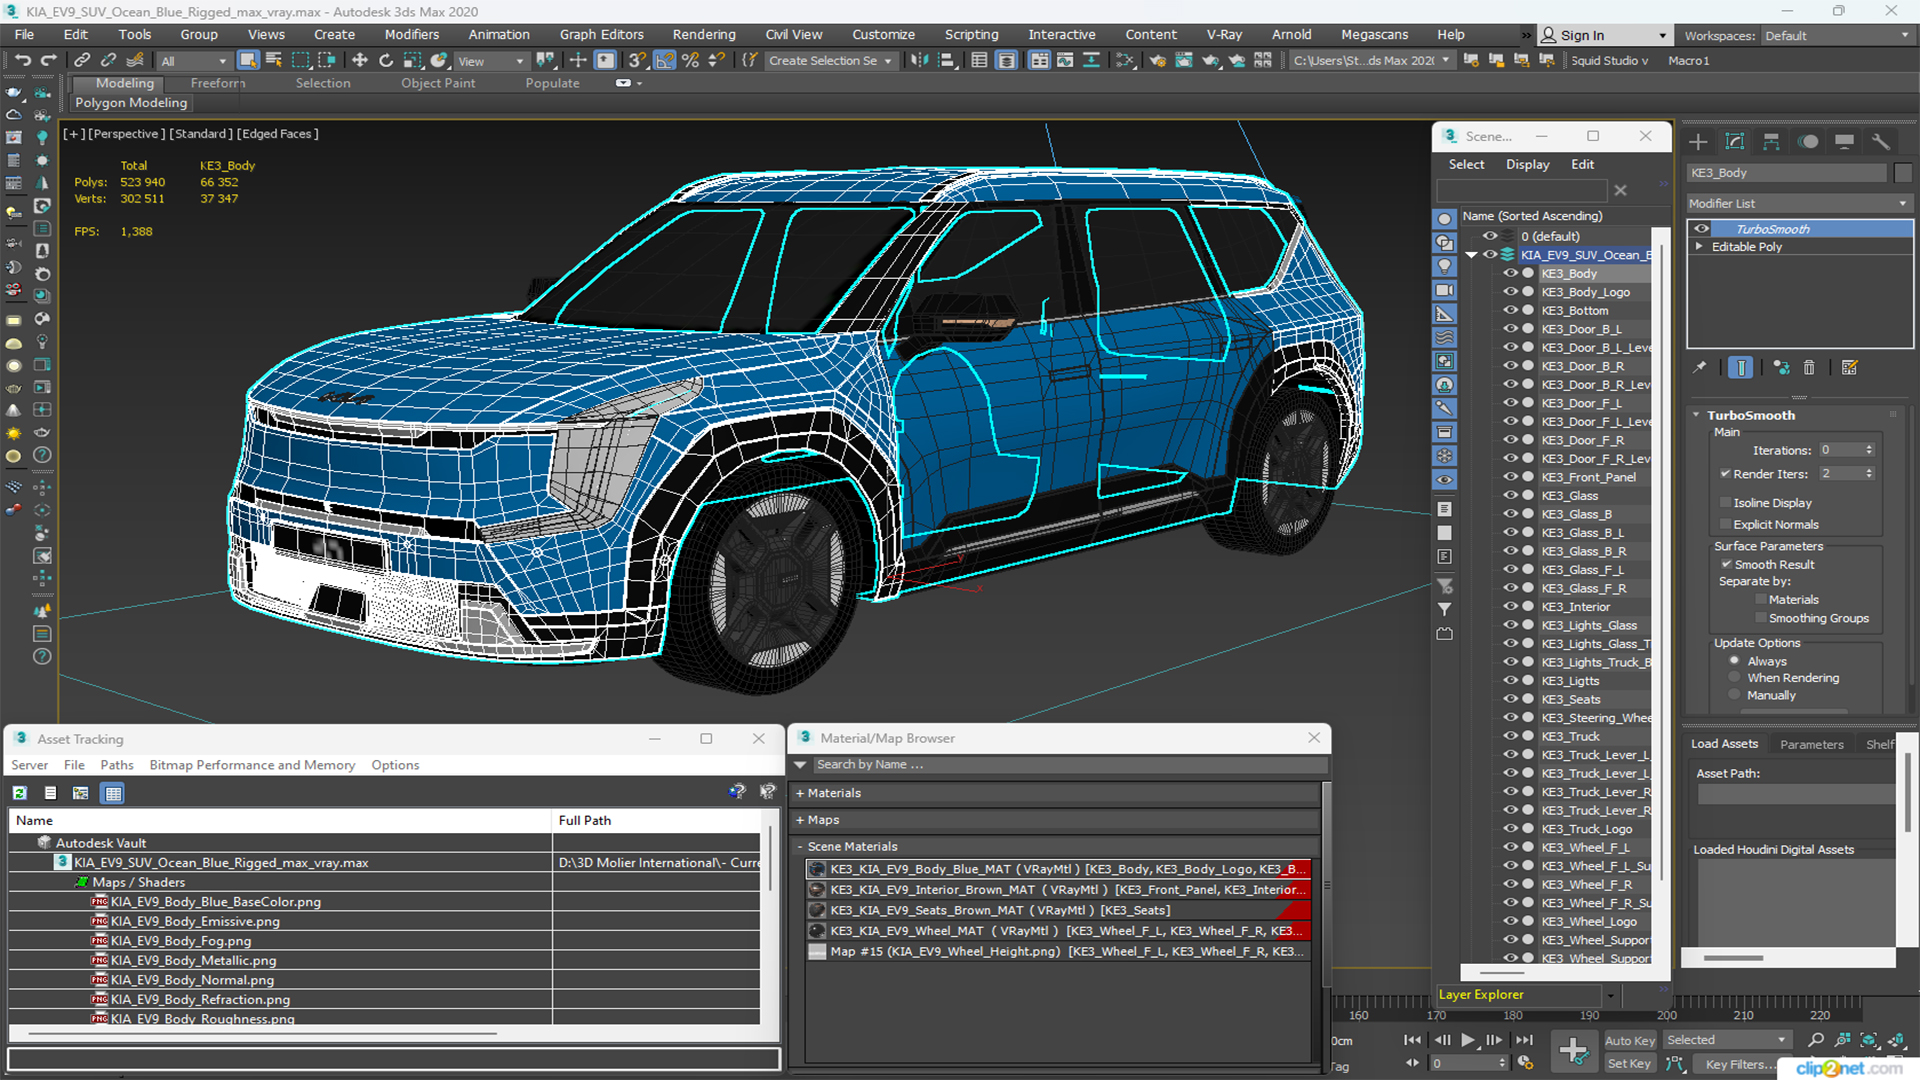Open the Scene Explorer Display menu
The width and height of the screenshot is (1920, 1080).
[1527, 164]
